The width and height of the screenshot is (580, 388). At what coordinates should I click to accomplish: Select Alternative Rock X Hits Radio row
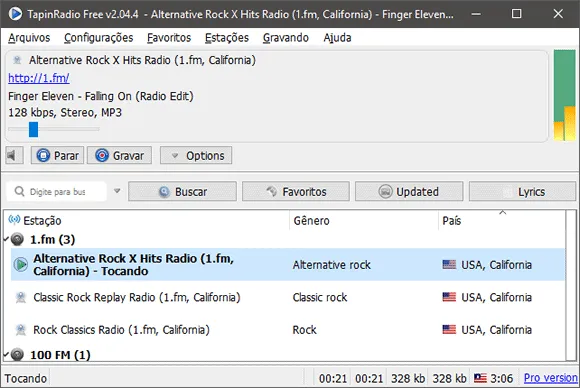[x=287, y=264]
